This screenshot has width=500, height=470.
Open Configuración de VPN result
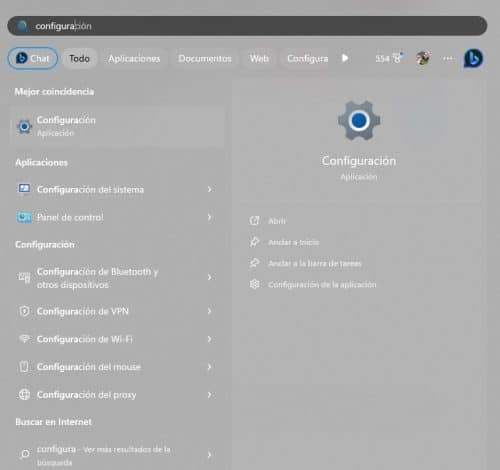click(118, 311)
